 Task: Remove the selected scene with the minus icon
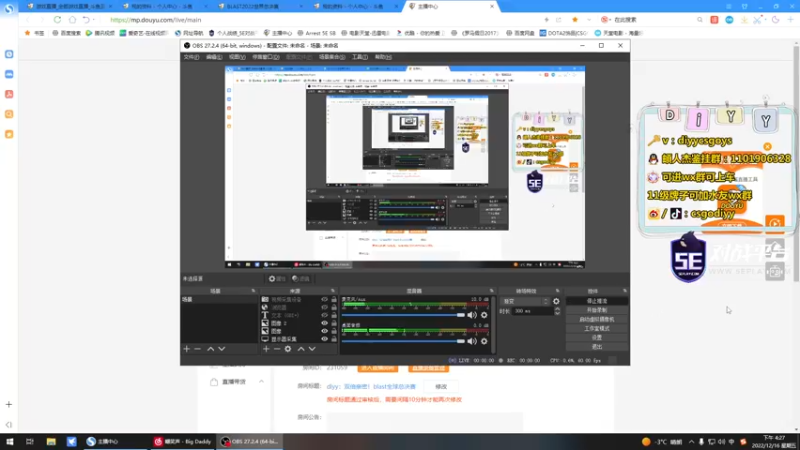[197, 349]
